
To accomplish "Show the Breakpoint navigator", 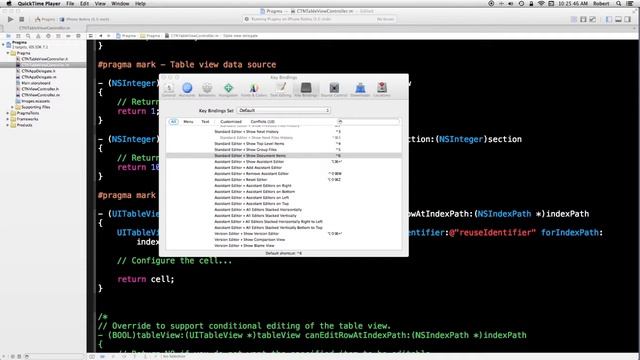I will pos(68,36).
